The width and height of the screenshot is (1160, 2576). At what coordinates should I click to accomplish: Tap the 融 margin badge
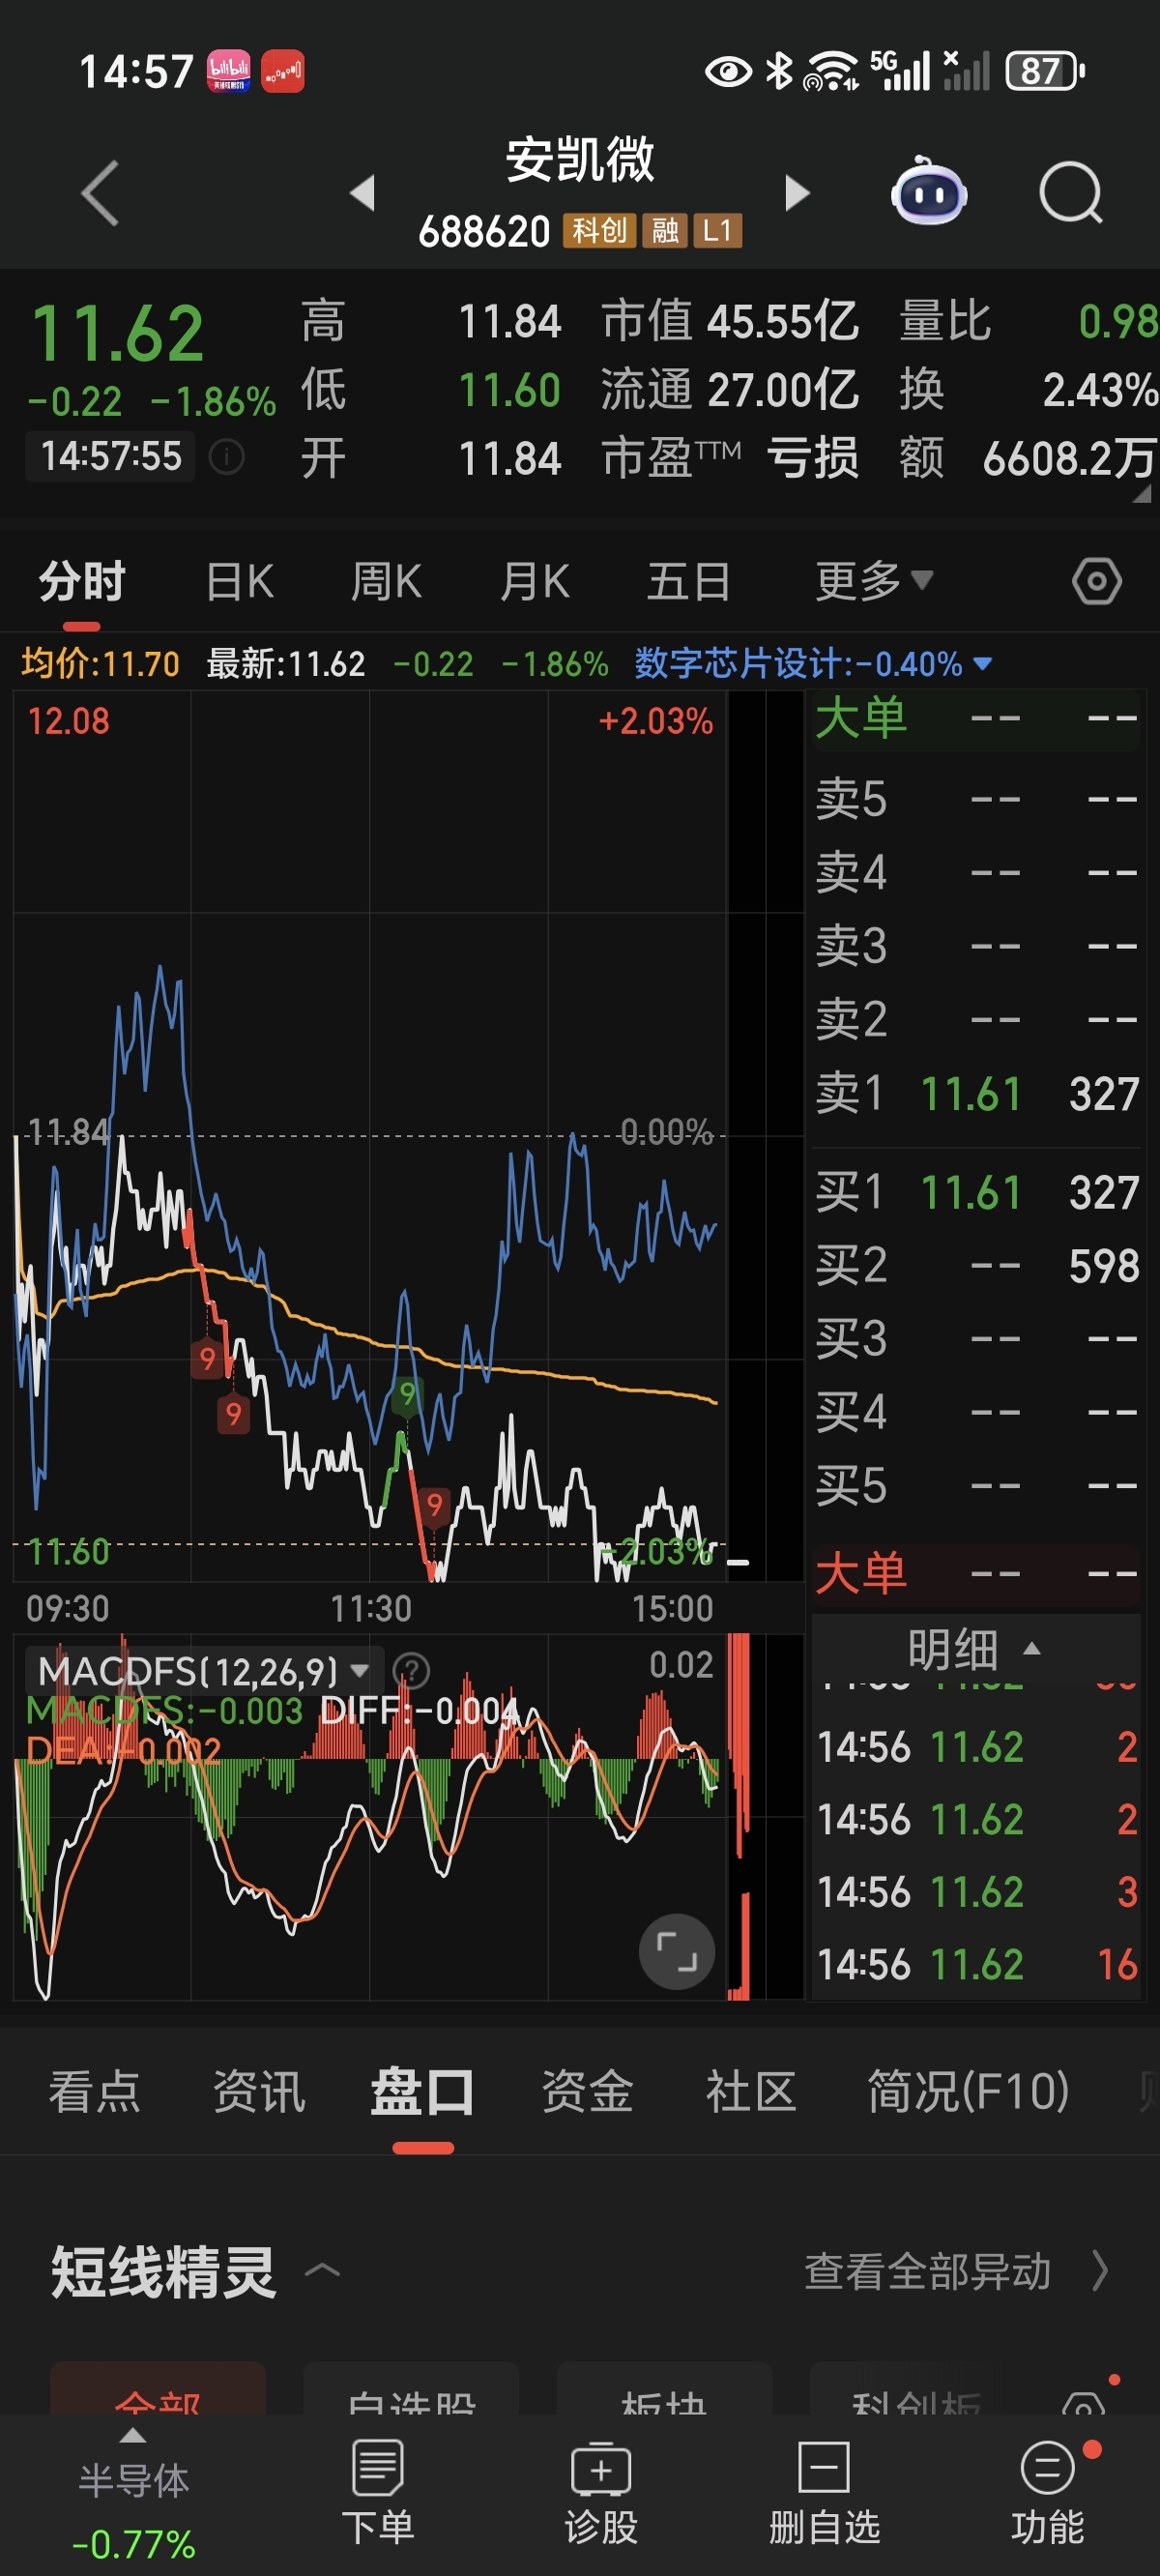(665, 231)
